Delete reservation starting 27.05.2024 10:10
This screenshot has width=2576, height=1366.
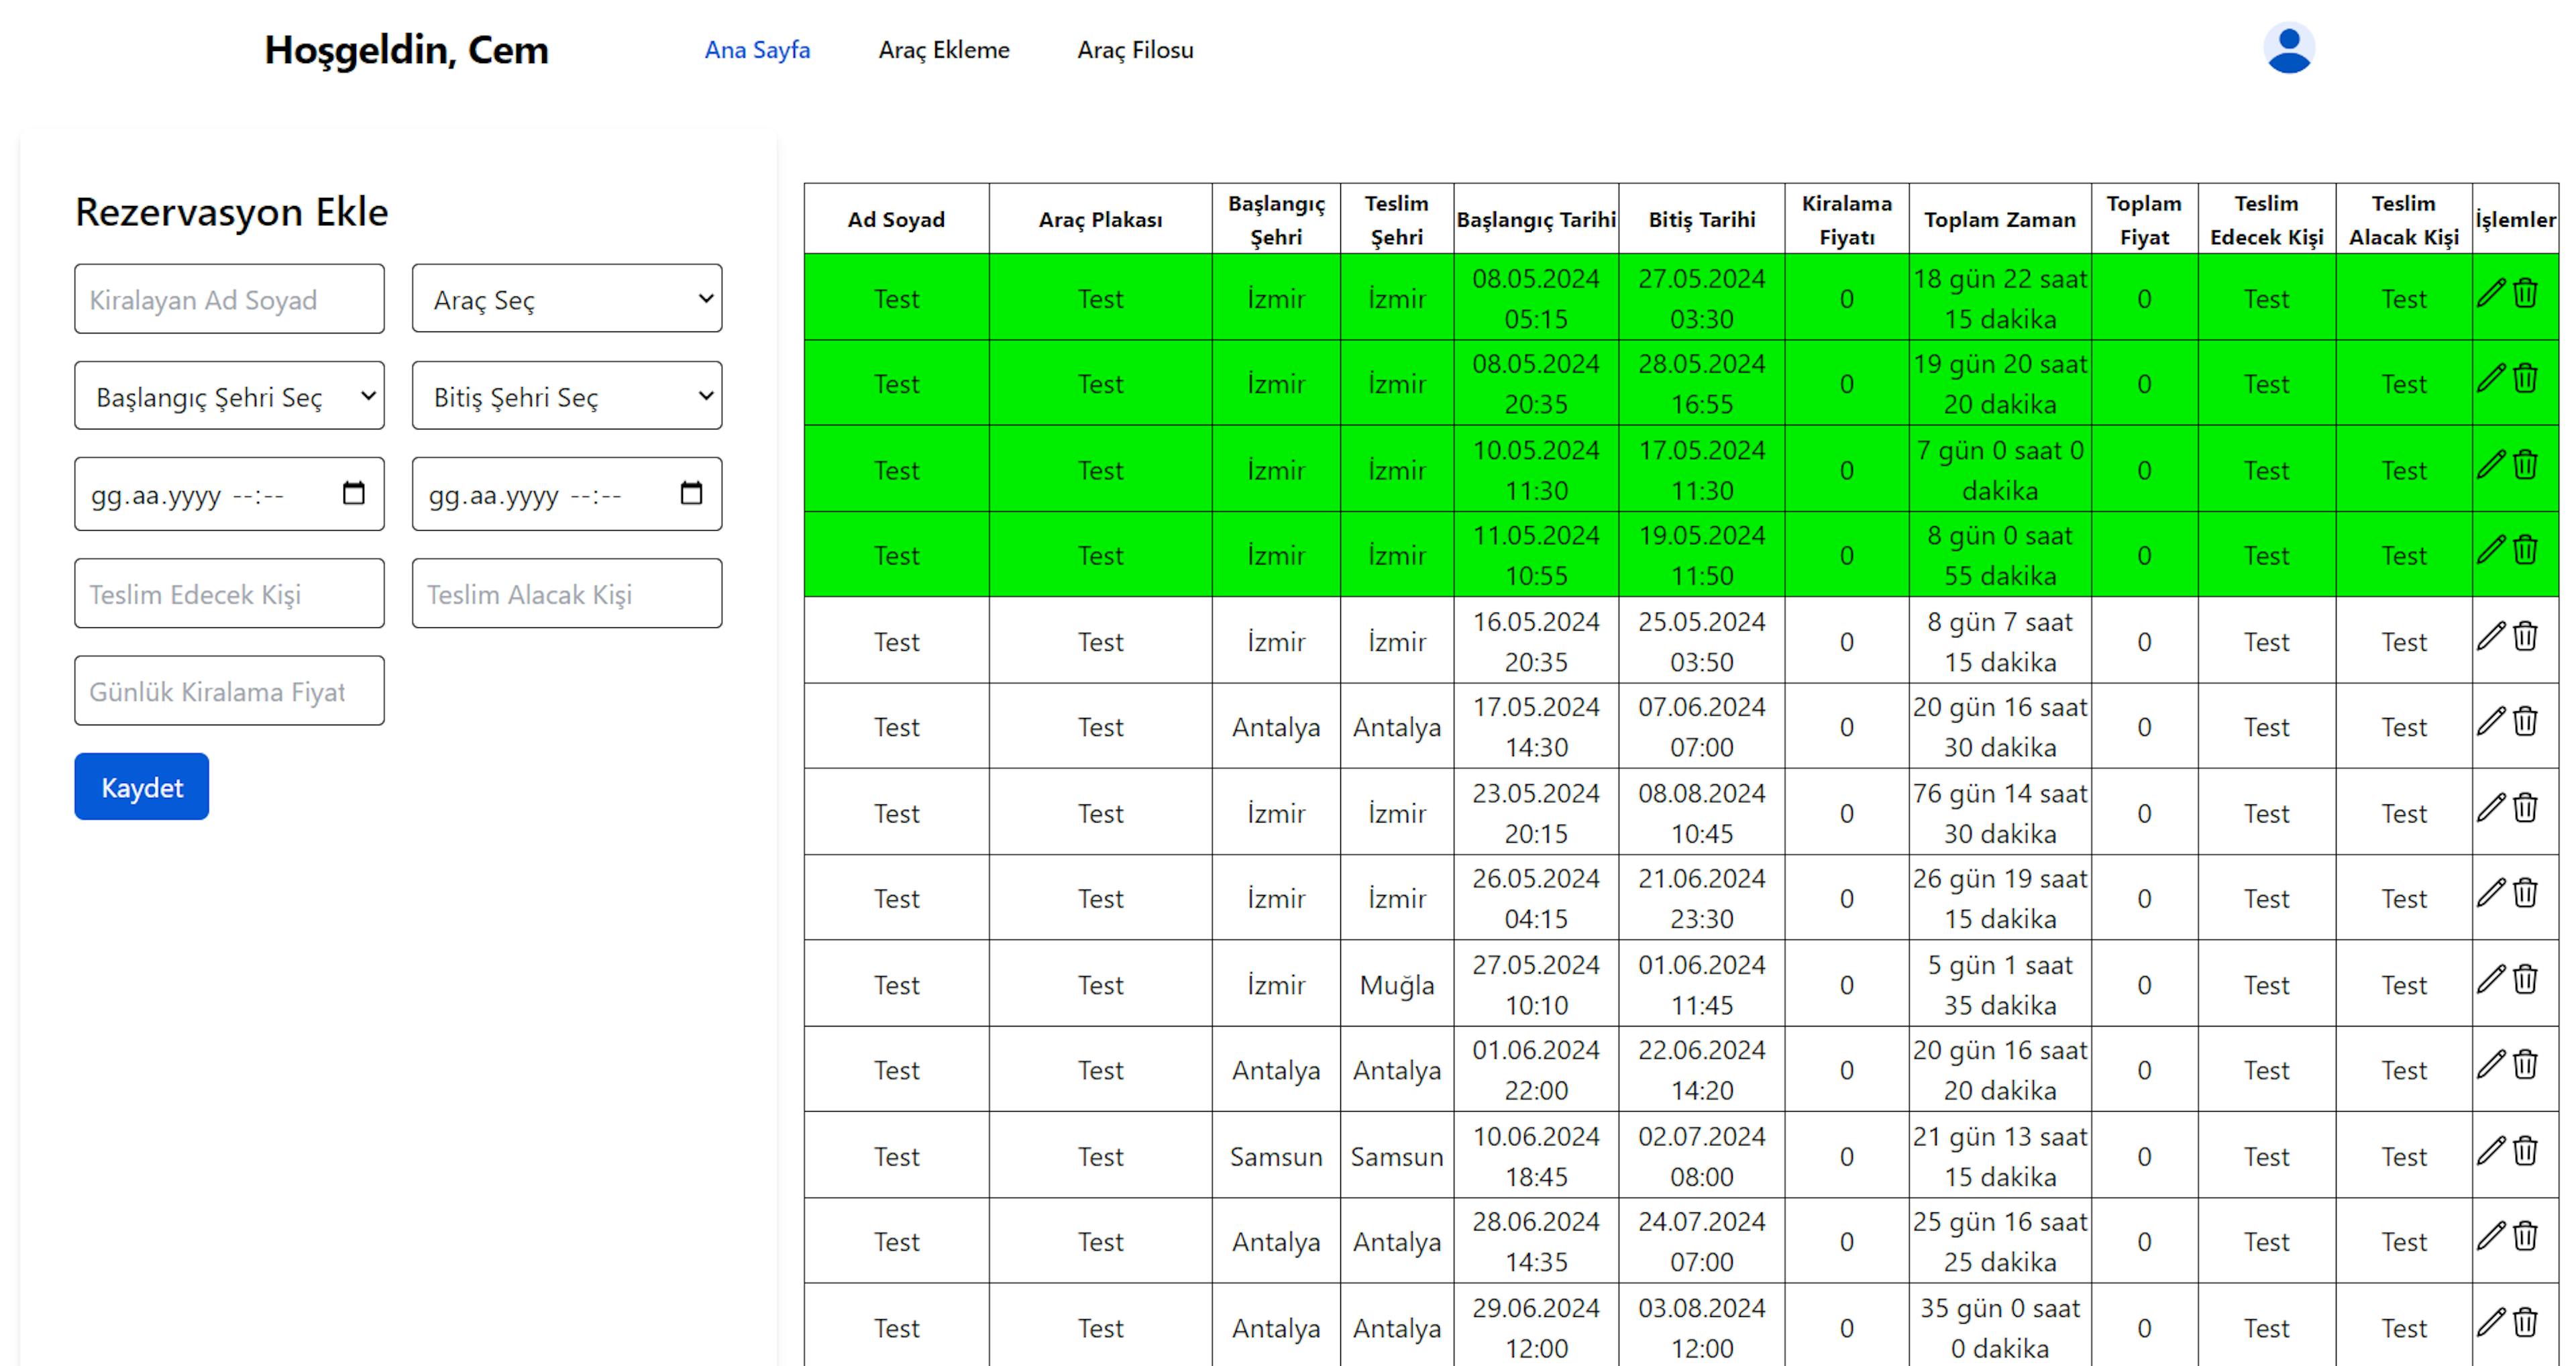2525,978
